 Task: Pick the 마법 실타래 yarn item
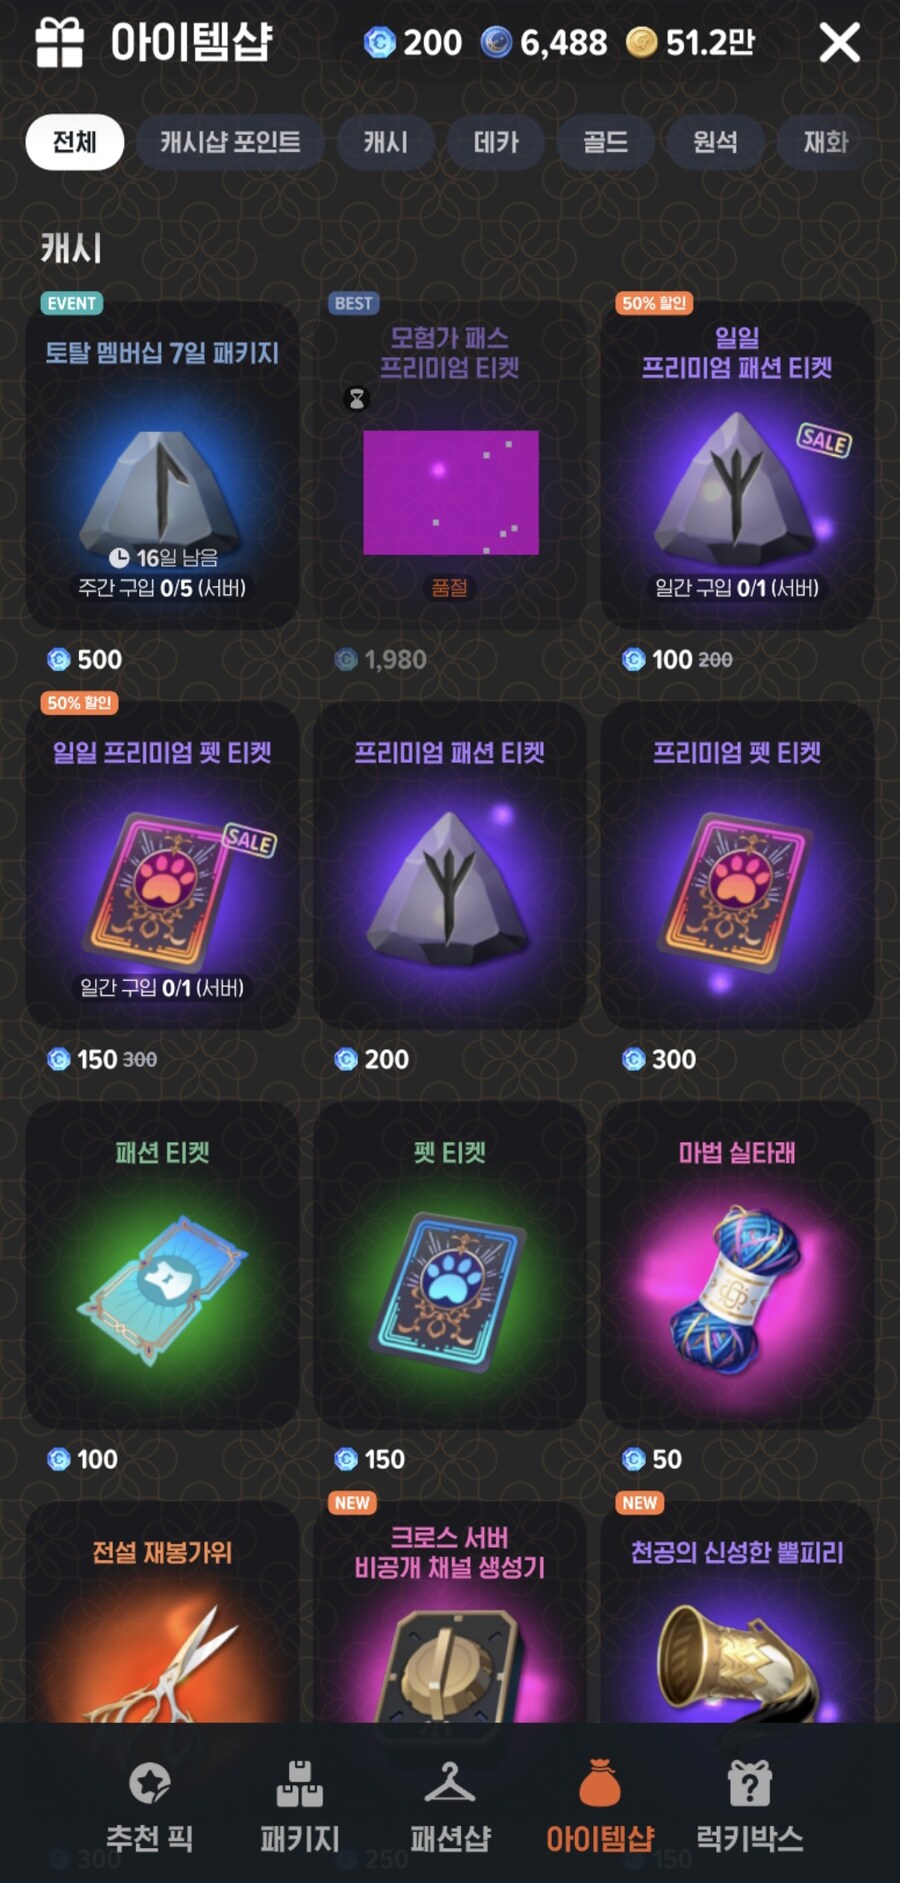pos(737,1265)
